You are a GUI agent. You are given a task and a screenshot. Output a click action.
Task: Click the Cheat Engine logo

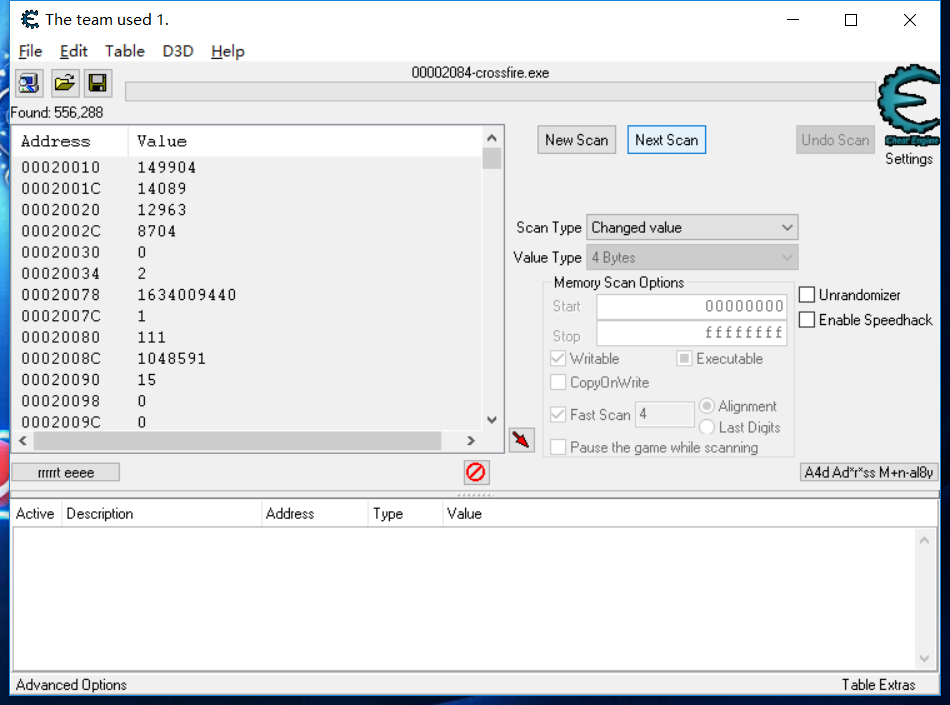click(x=909, y=104)
